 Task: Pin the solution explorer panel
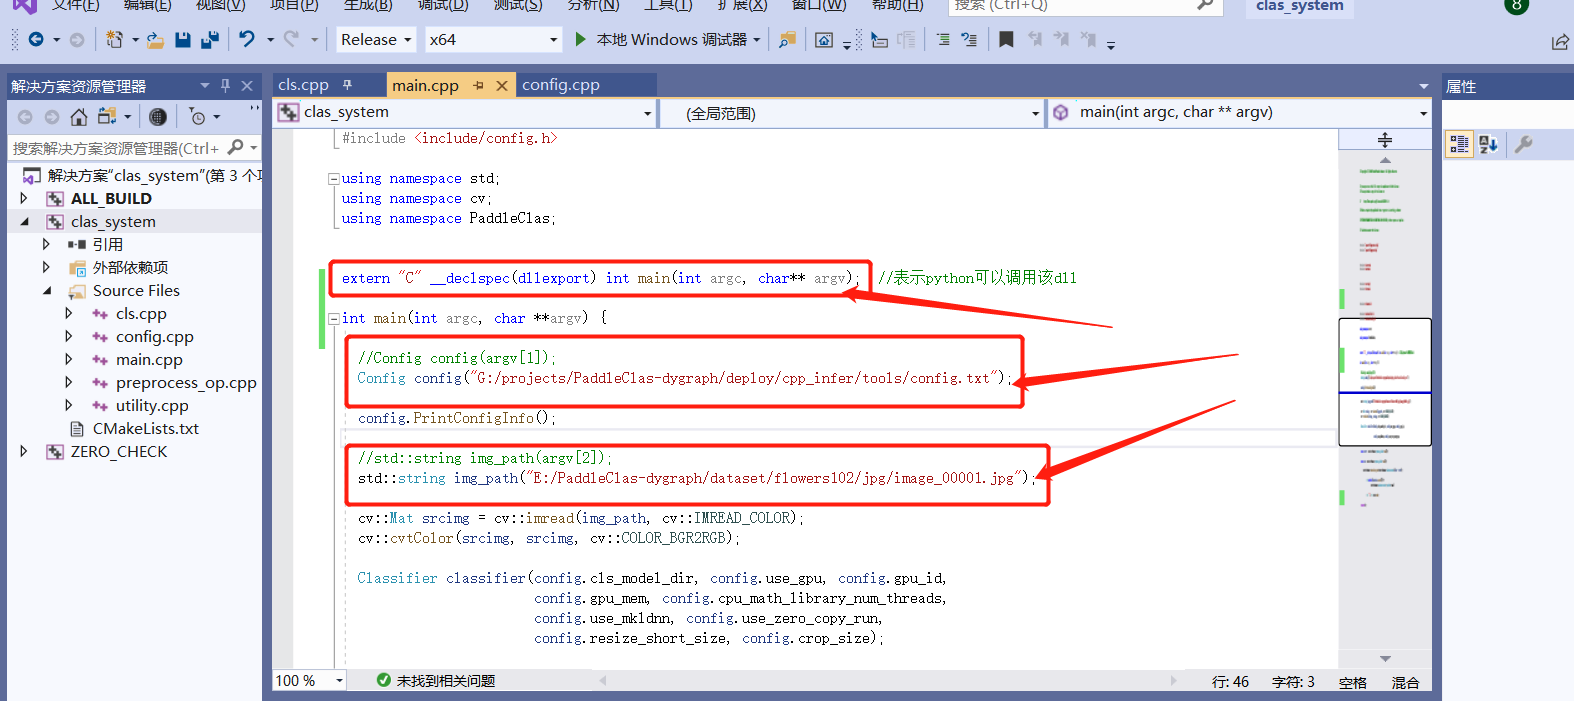(x=225, y=86)
